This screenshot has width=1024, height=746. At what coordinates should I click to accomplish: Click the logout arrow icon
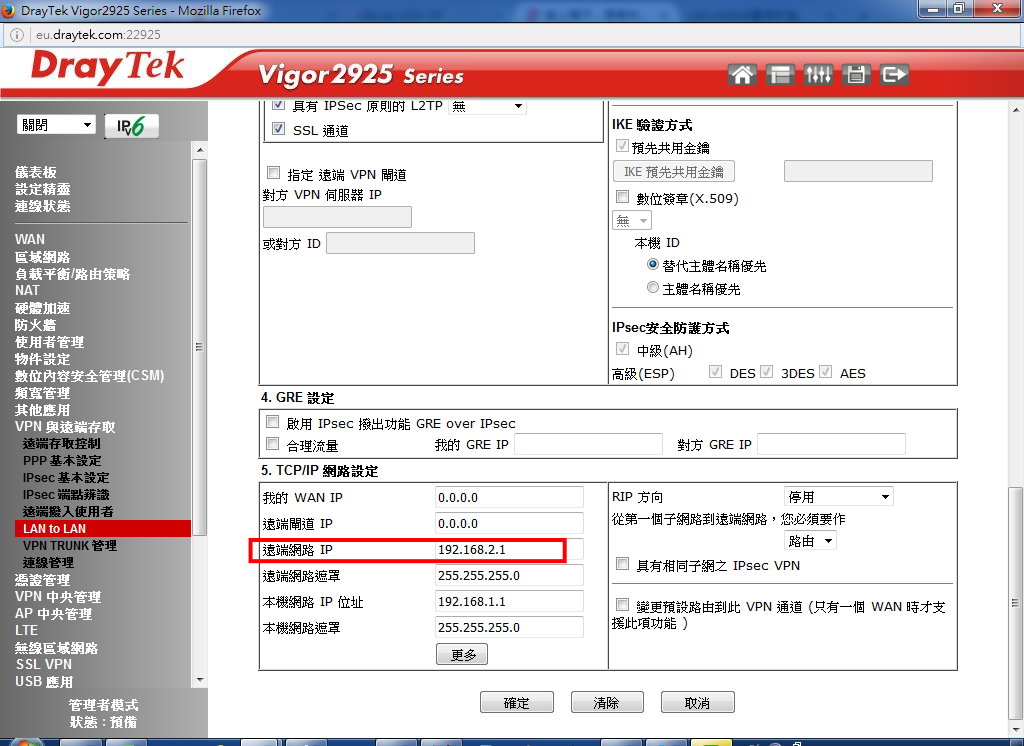[x=893, y=75]
